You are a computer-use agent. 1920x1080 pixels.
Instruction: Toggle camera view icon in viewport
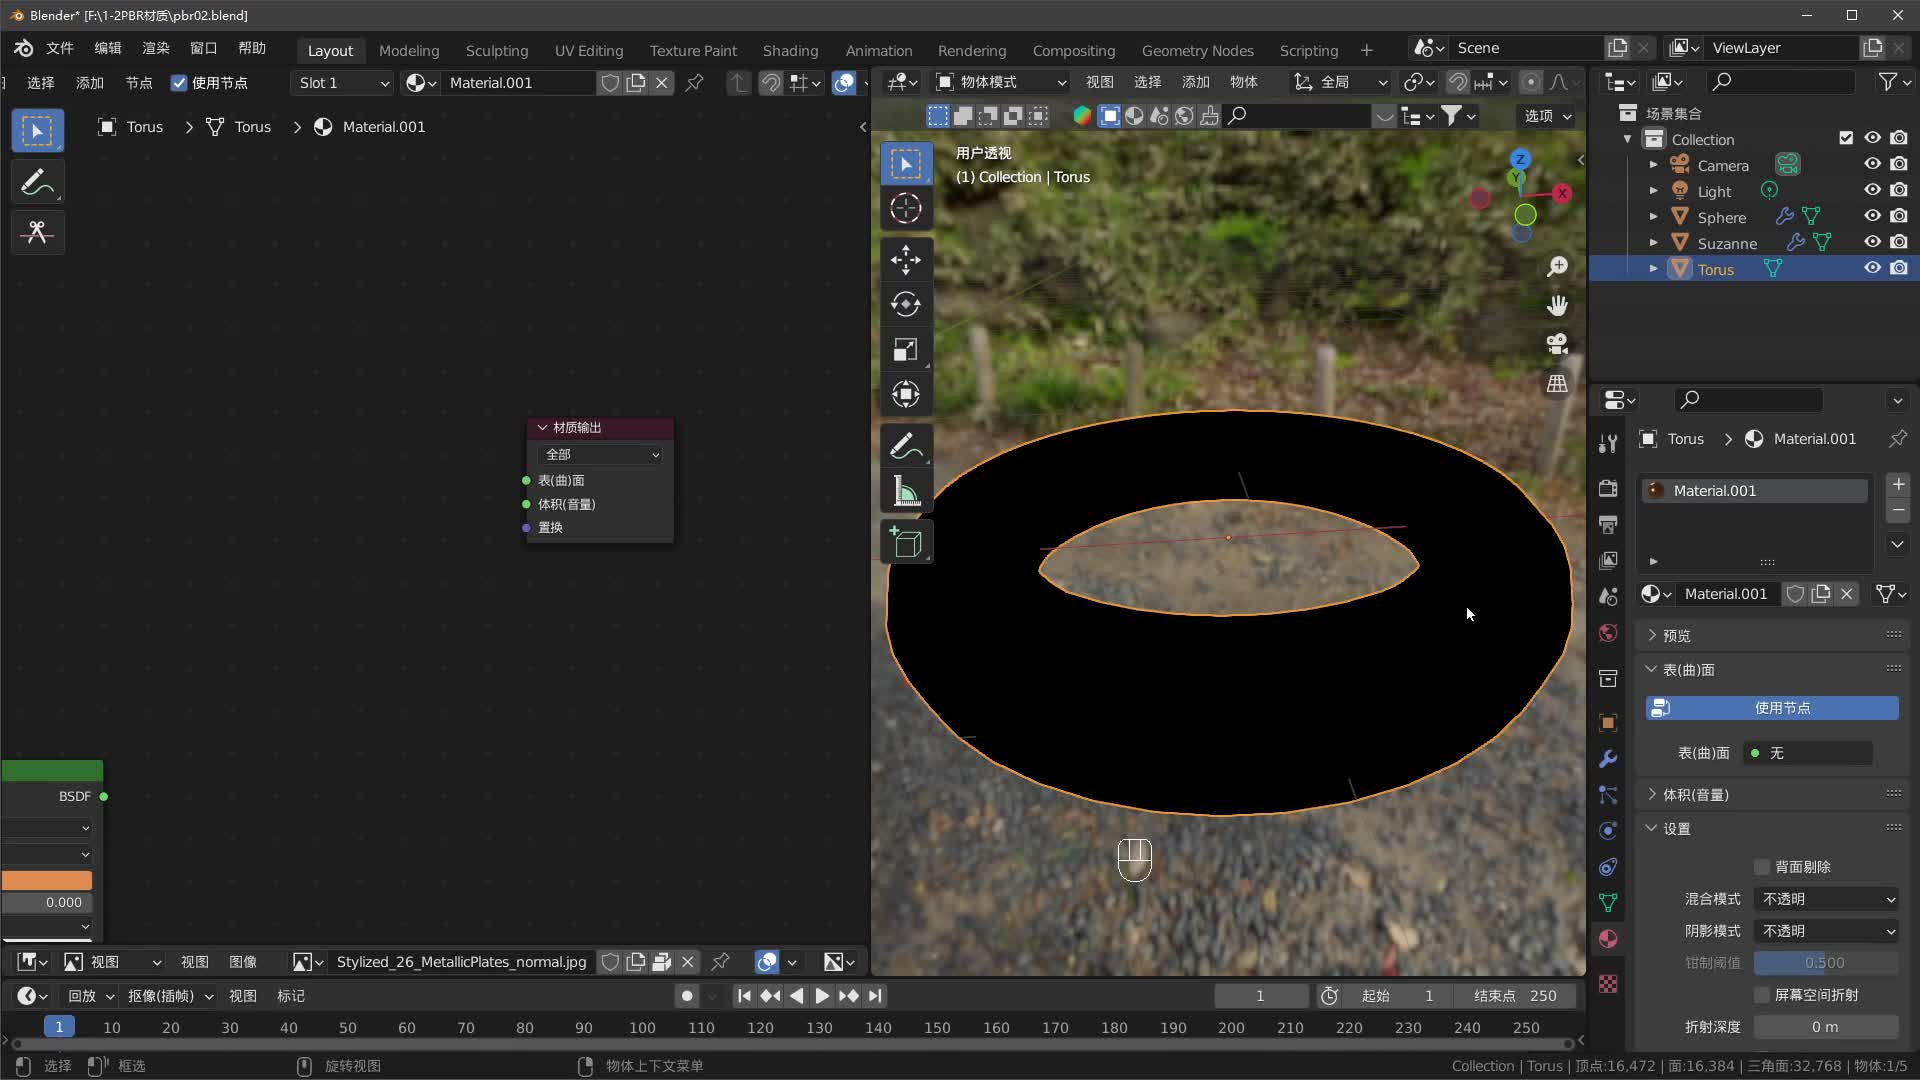(1557, 344)
